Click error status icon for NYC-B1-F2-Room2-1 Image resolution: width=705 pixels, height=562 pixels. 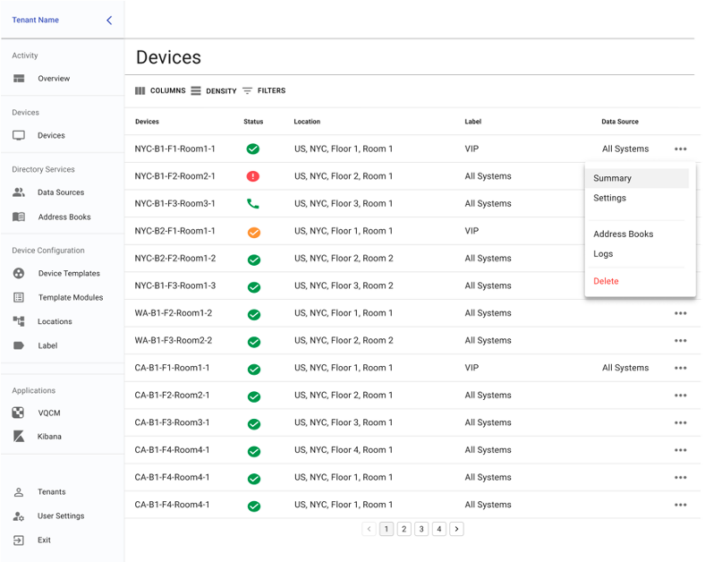pyautogui.click(x=253, y=176)
